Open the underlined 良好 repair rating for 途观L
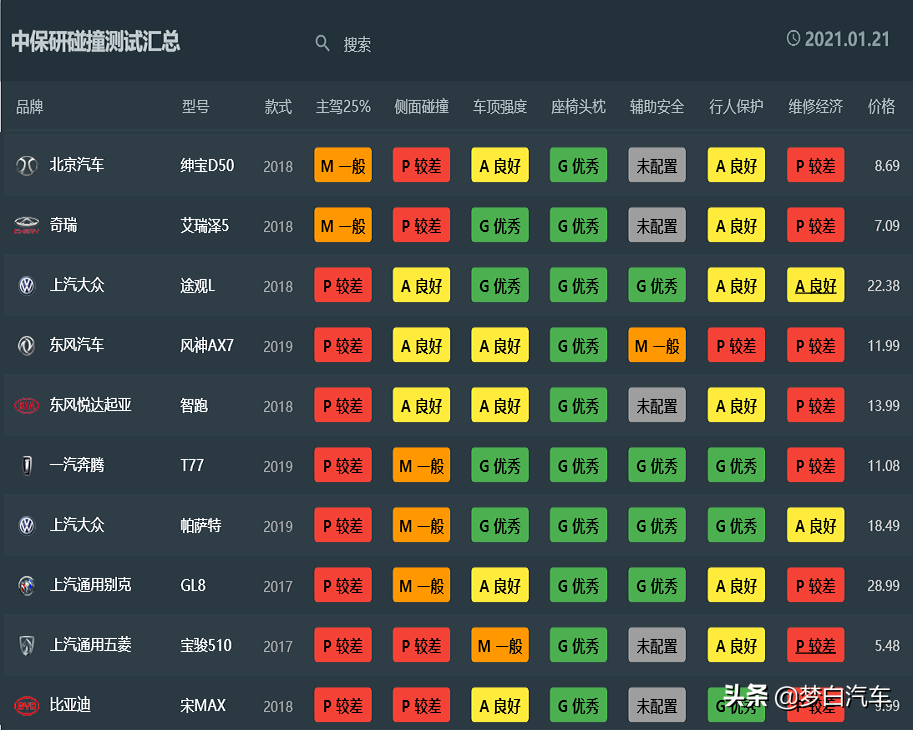This screenshot has width=913, height=730. pyautogui.click(x=816, y=286)
